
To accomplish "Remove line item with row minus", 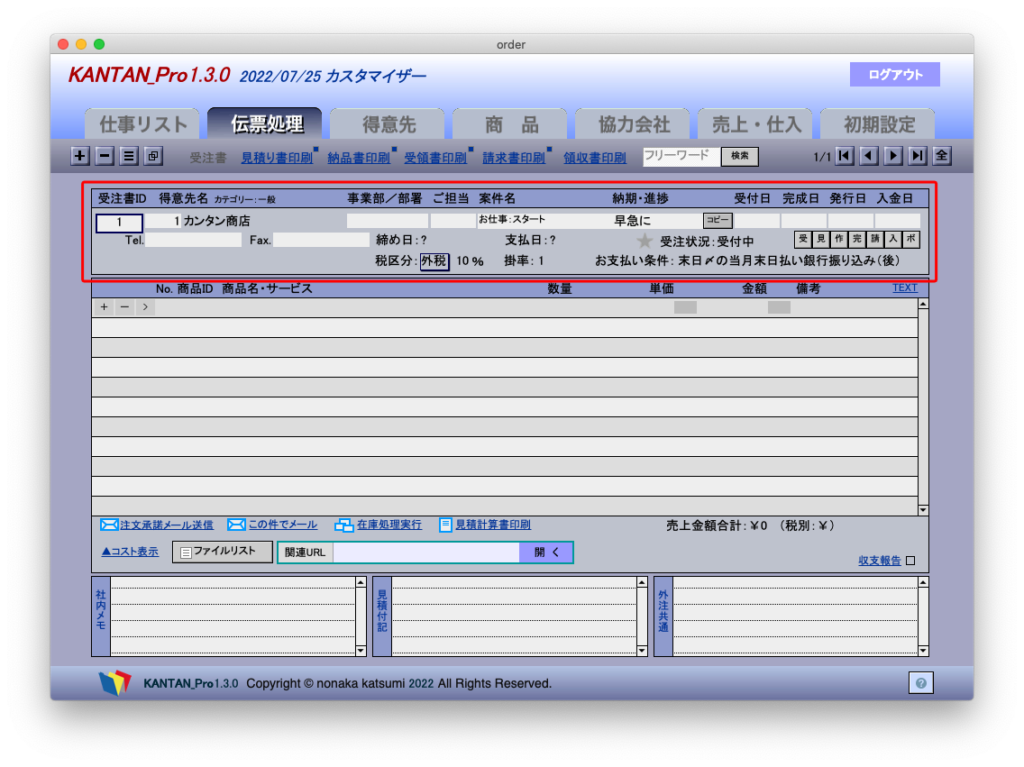I will pyautogui.click(x=125, y=307).
